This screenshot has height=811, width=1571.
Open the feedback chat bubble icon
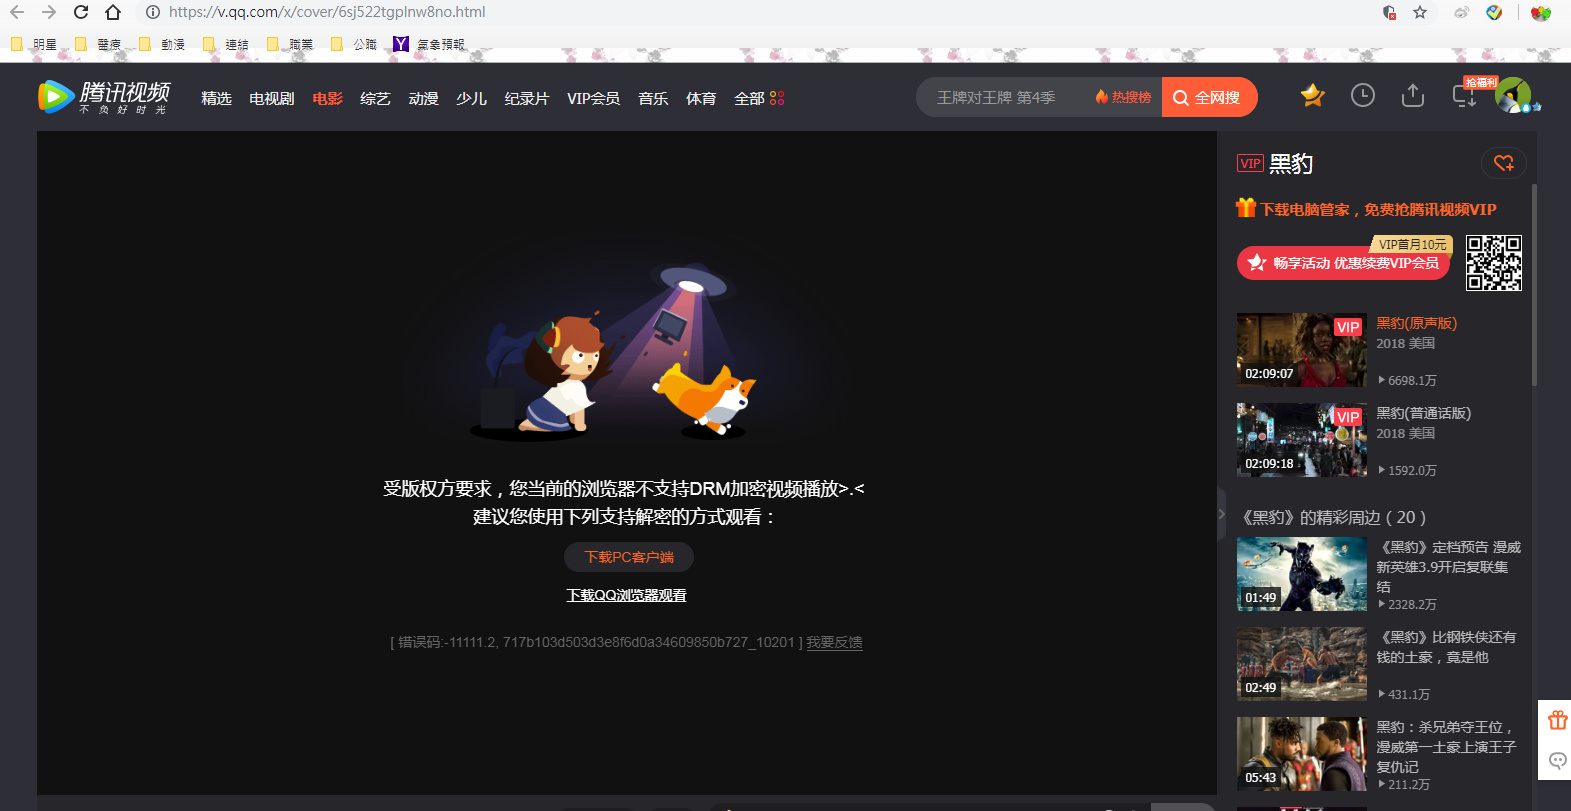(1557, 761)
